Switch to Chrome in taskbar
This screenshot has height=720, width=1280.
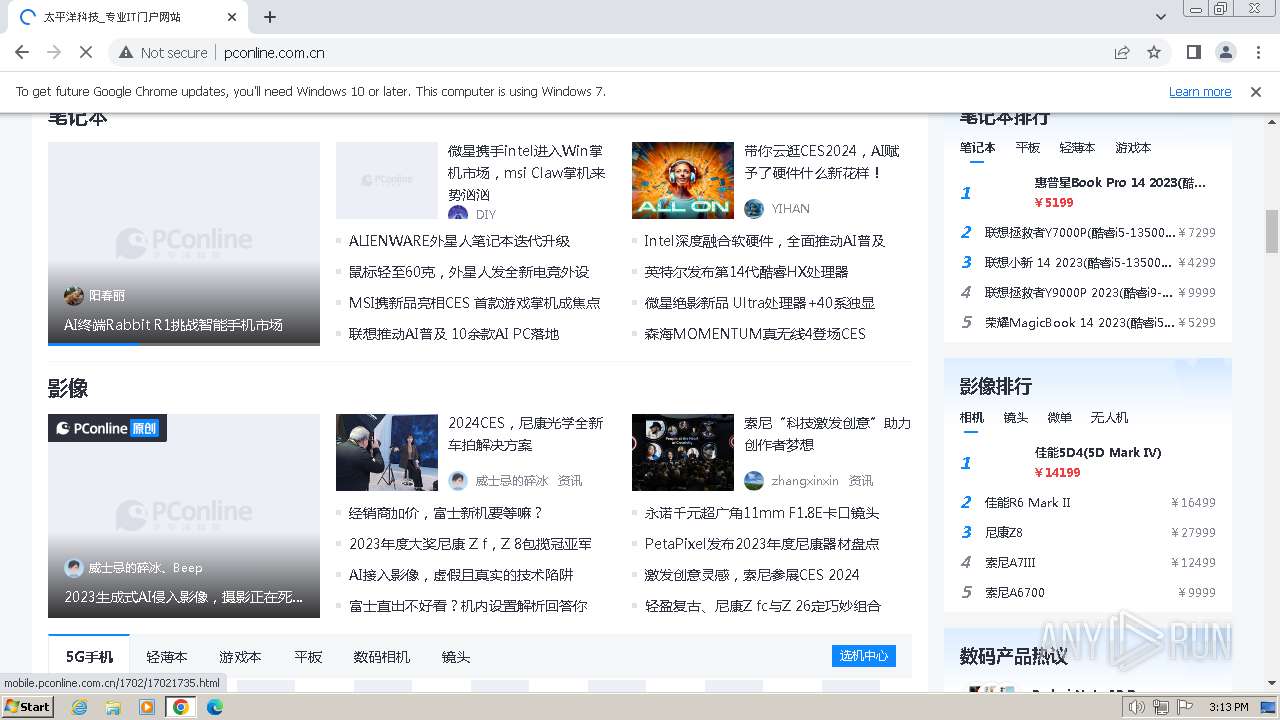[181, 707]
